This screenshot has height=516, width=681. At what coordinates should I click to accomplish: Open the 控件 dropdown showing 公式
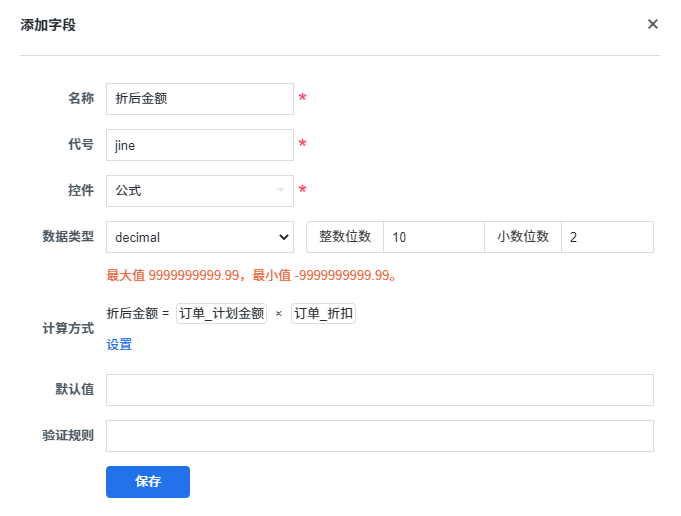[200, 191]
